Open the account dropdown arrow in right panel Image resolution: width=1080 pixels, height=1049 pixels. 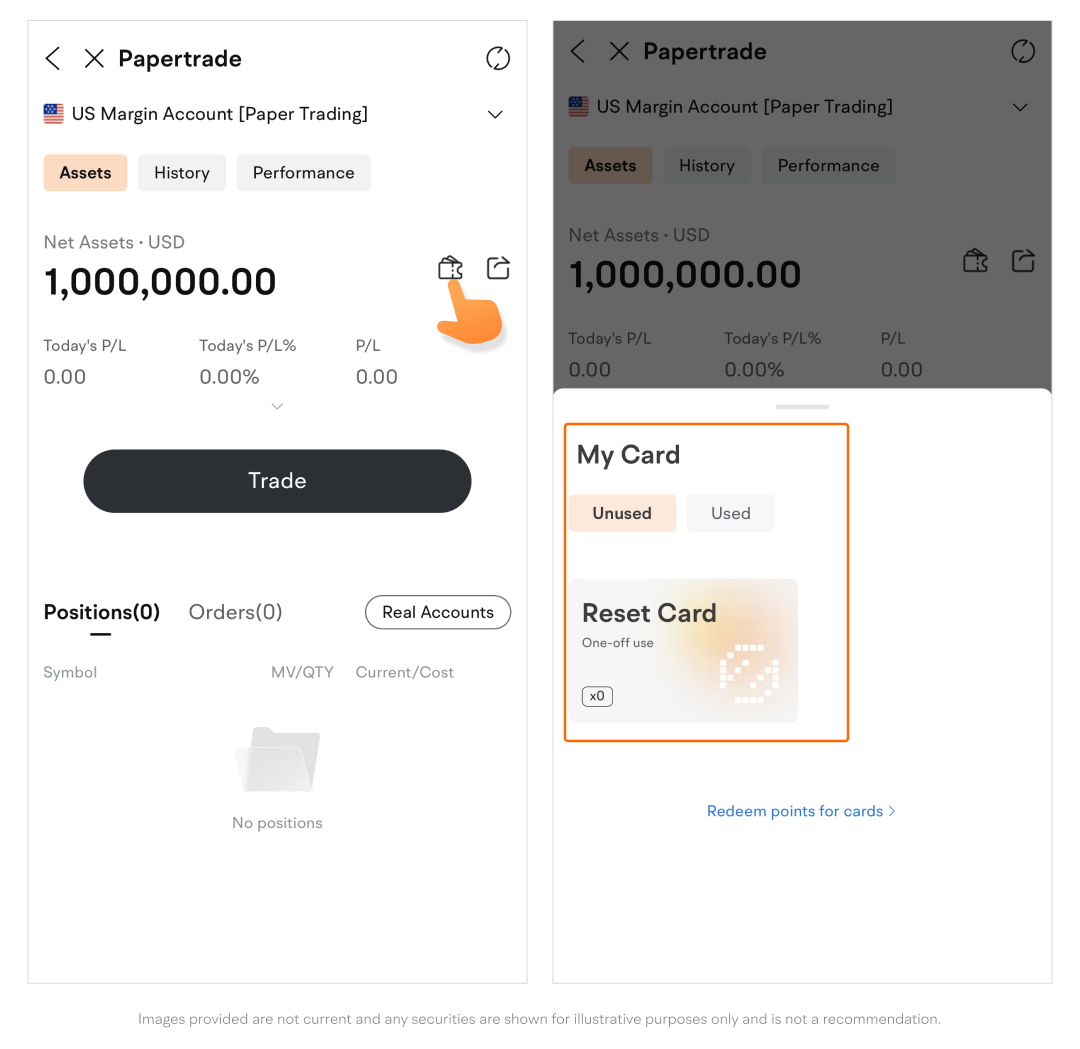coord(1020,107)
